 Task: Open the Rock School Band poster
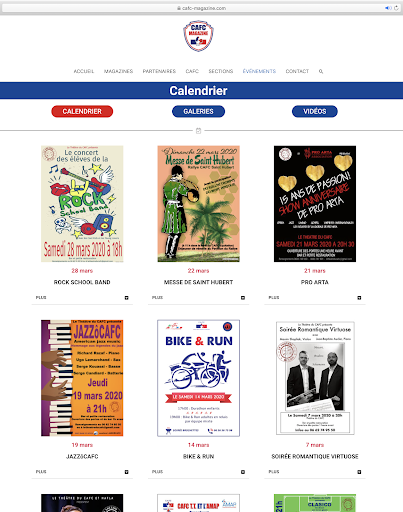click(x=82, y=204)
